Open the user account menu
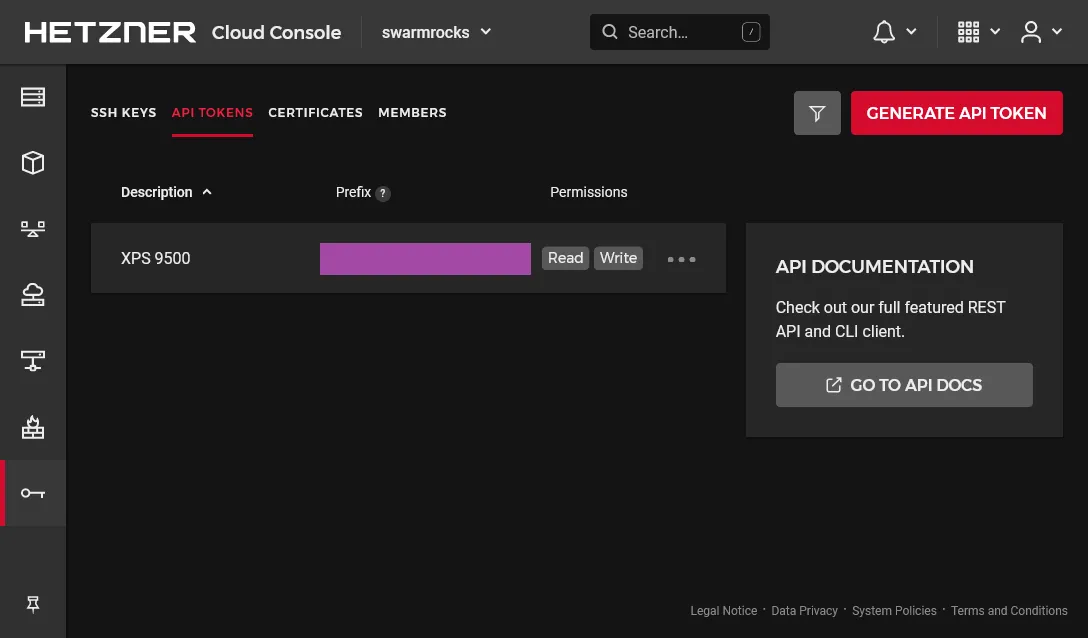Viewport: 1088px width, 638px height. 1040,32
